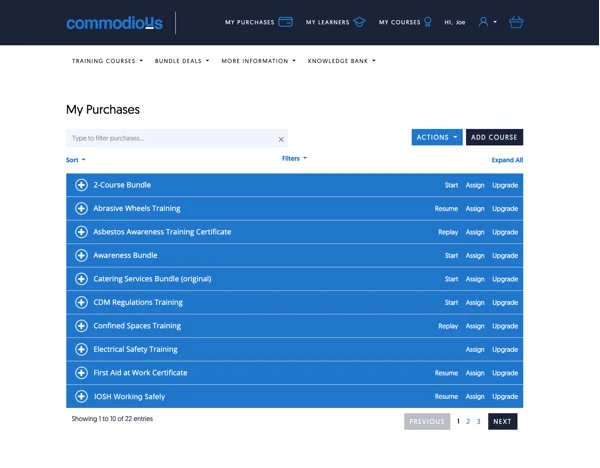This screenshot has height=468, width=600.
Task: Expand the Abrasive Wheels Training plus icon
Action: [x=82, y=209]
